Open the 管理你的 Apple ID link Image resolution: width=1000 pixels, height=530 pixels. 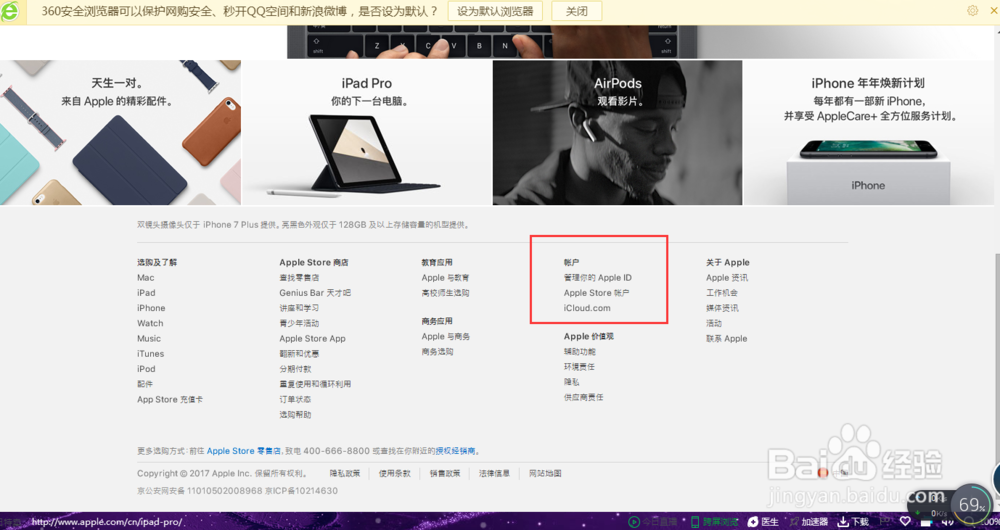(598, 277)
